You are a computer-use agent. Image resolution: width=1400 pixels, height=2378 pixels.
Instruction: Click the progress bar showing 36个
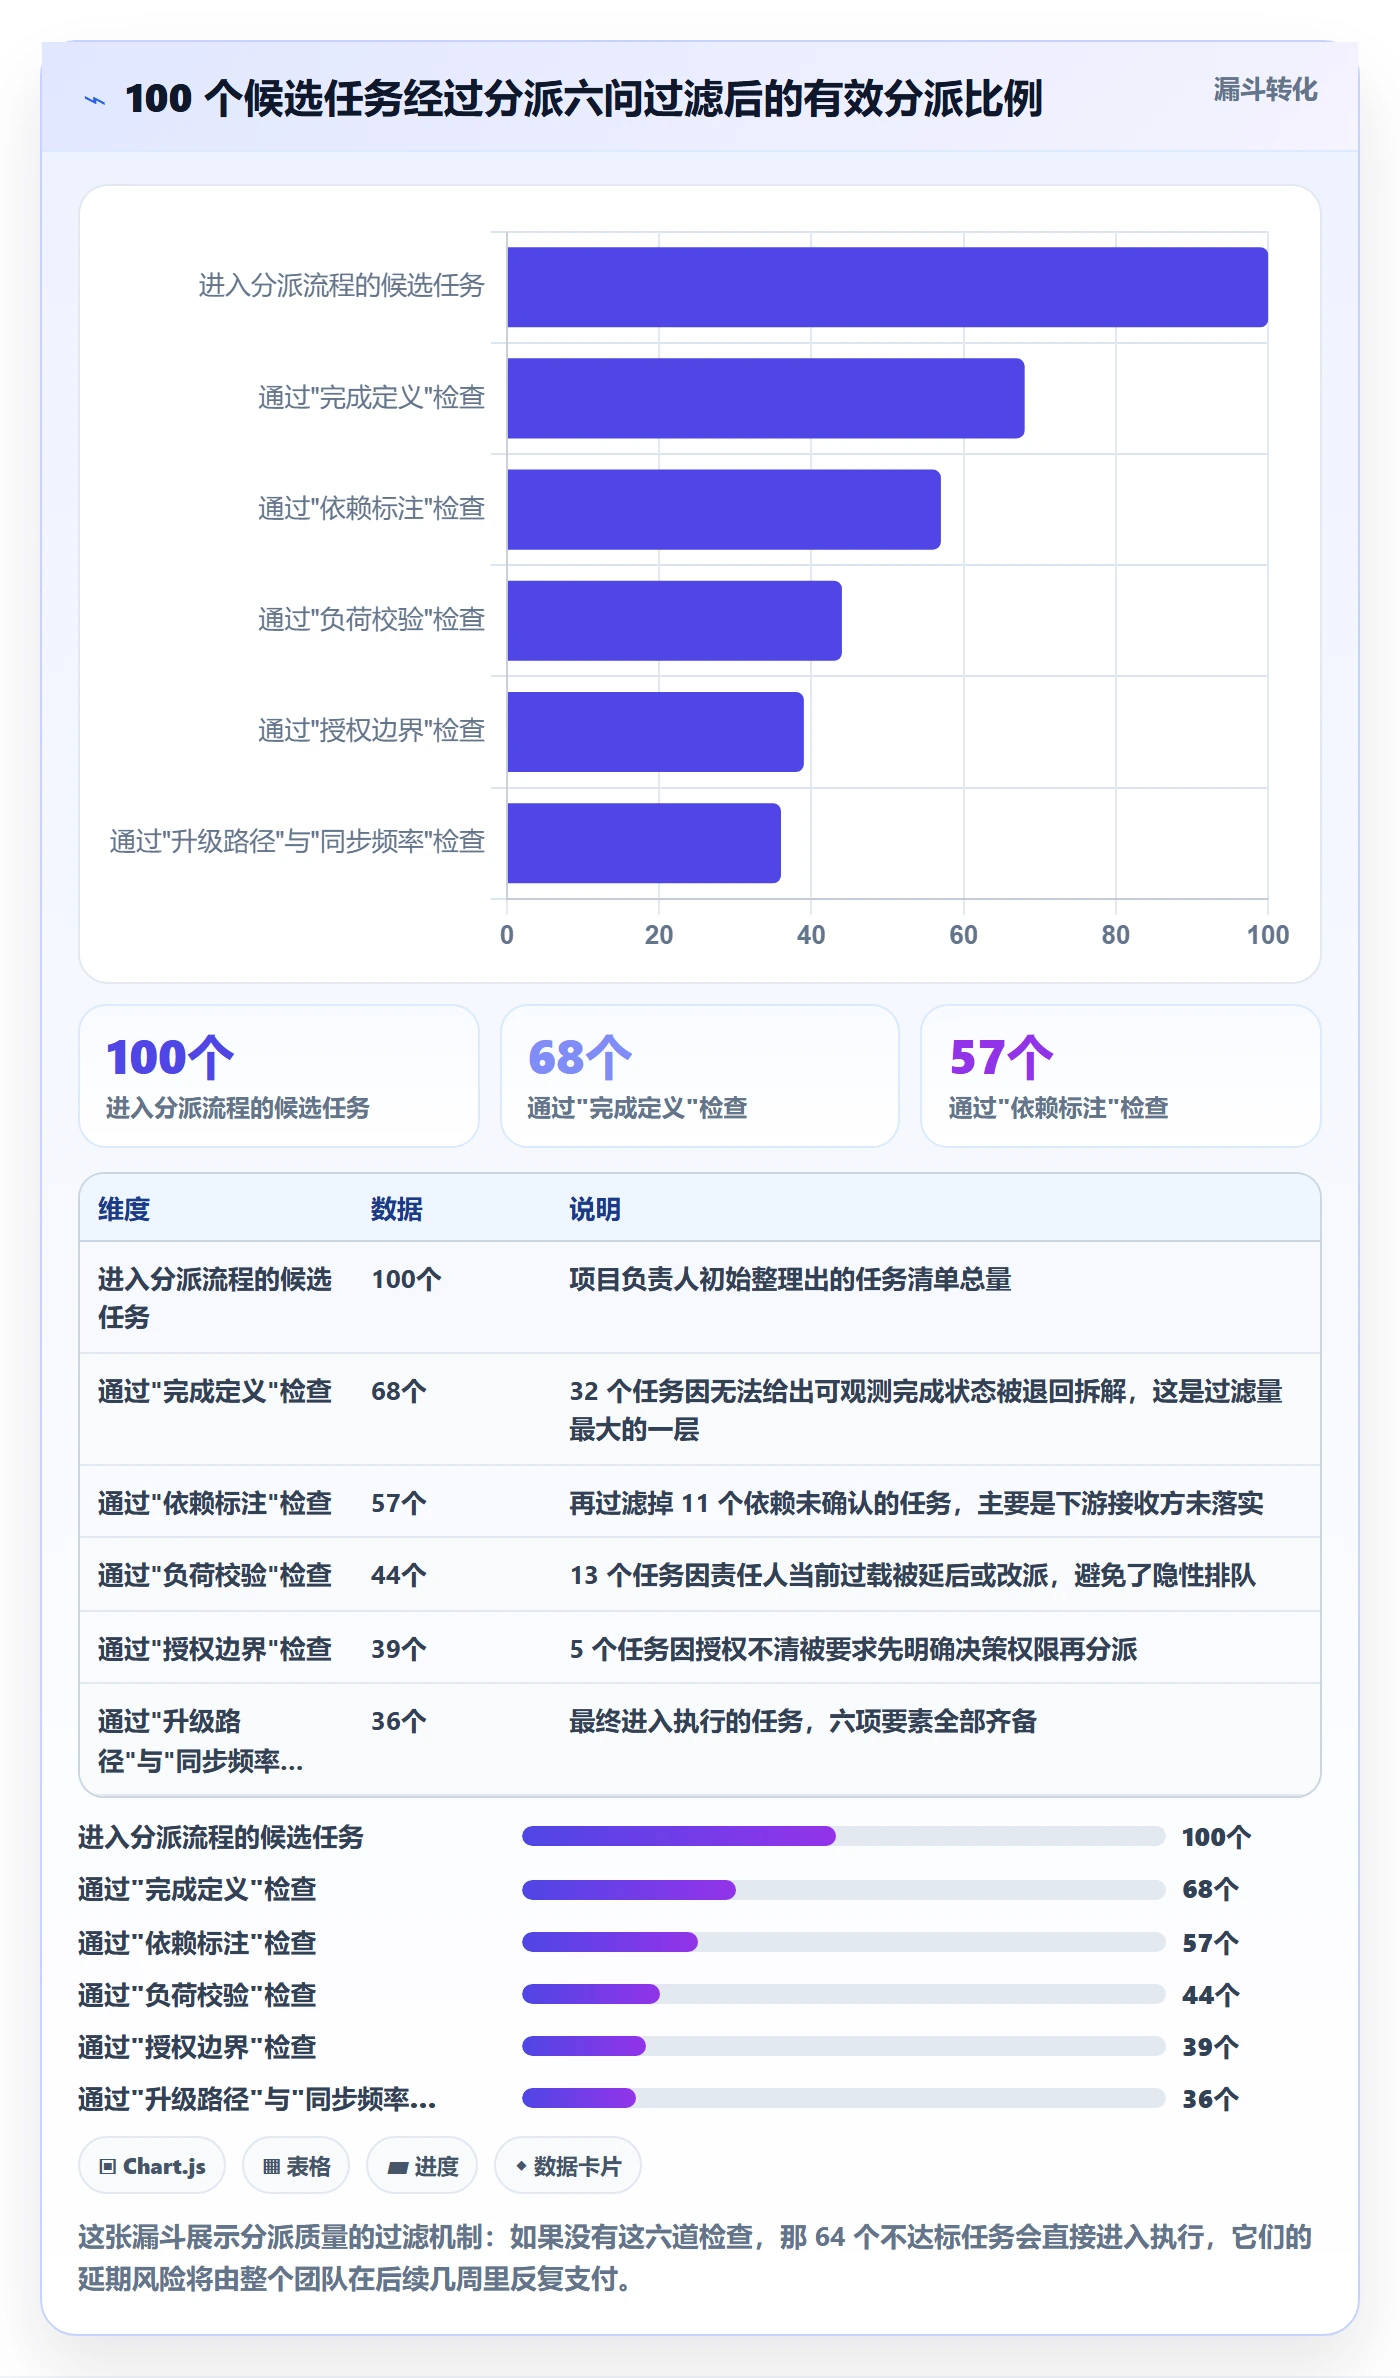click(x=844, y=2098)
